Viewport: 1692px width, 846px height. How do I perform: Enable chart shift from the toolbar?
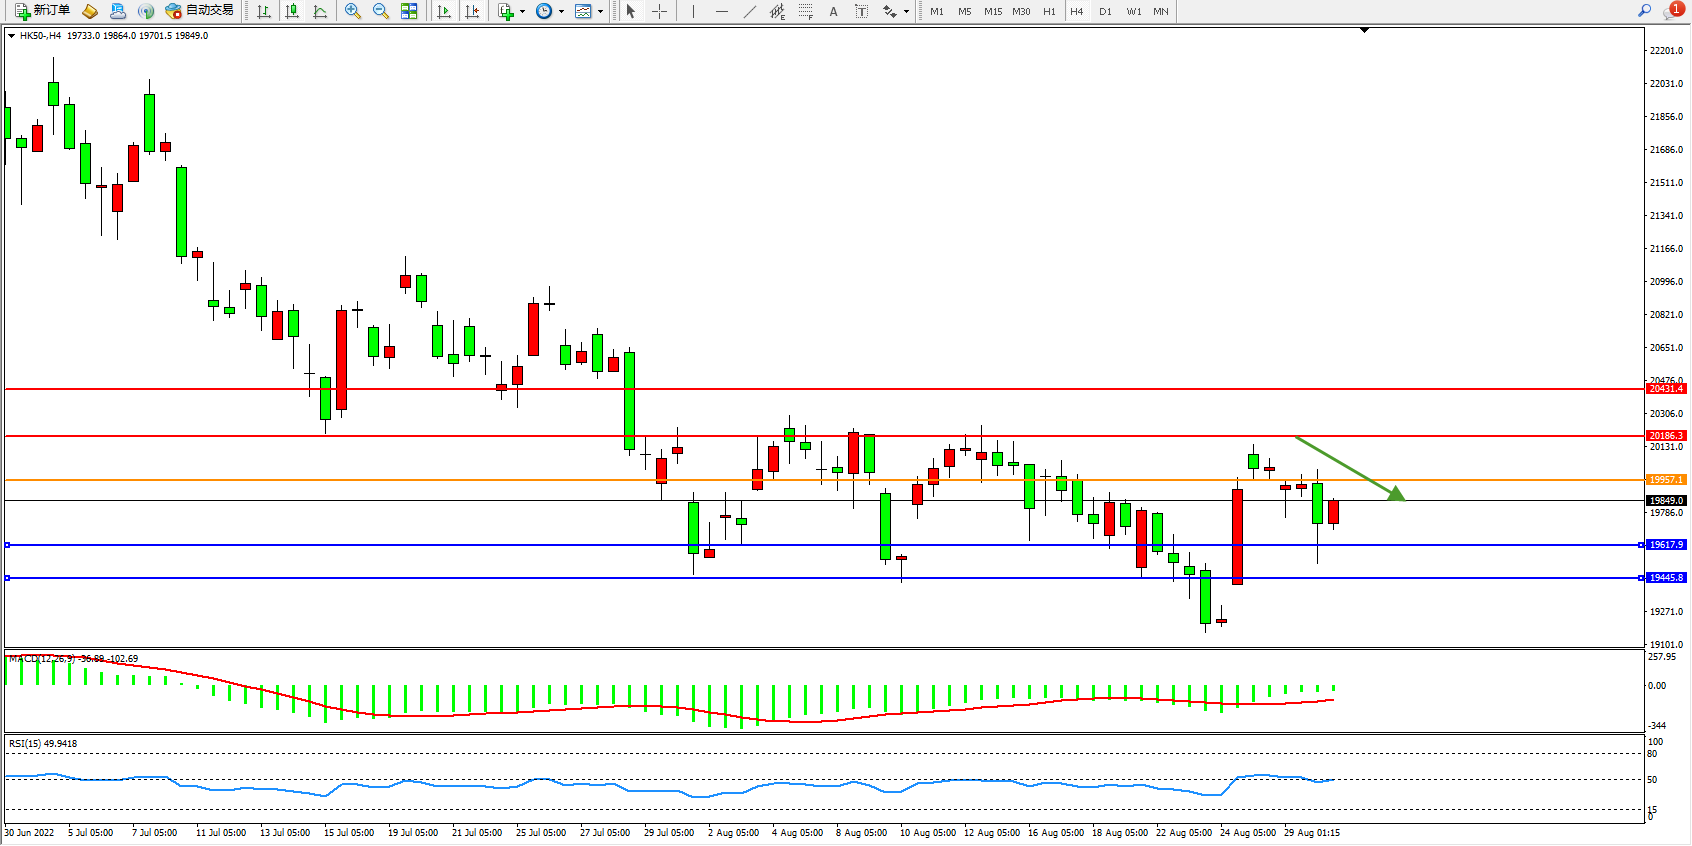coord(472,11)
